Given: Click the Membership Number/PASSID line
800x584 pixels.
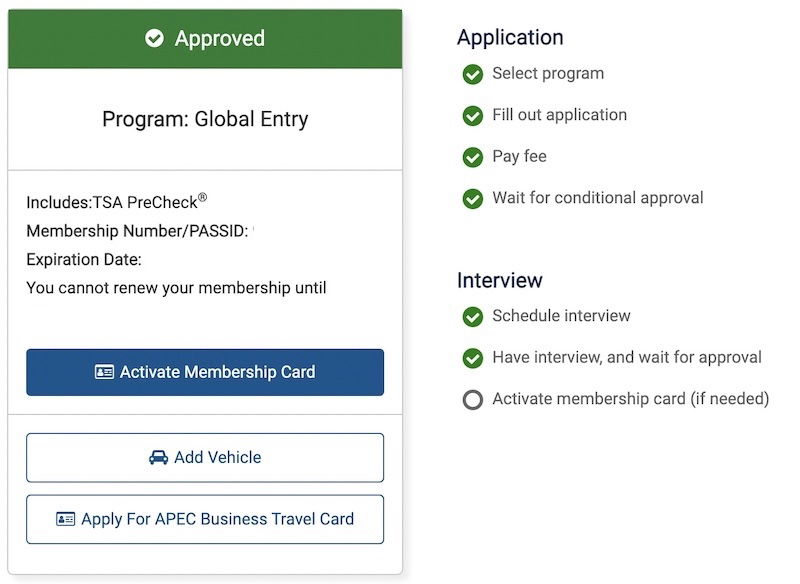Looking at the screenshot, I should click(x=138, y=231).
